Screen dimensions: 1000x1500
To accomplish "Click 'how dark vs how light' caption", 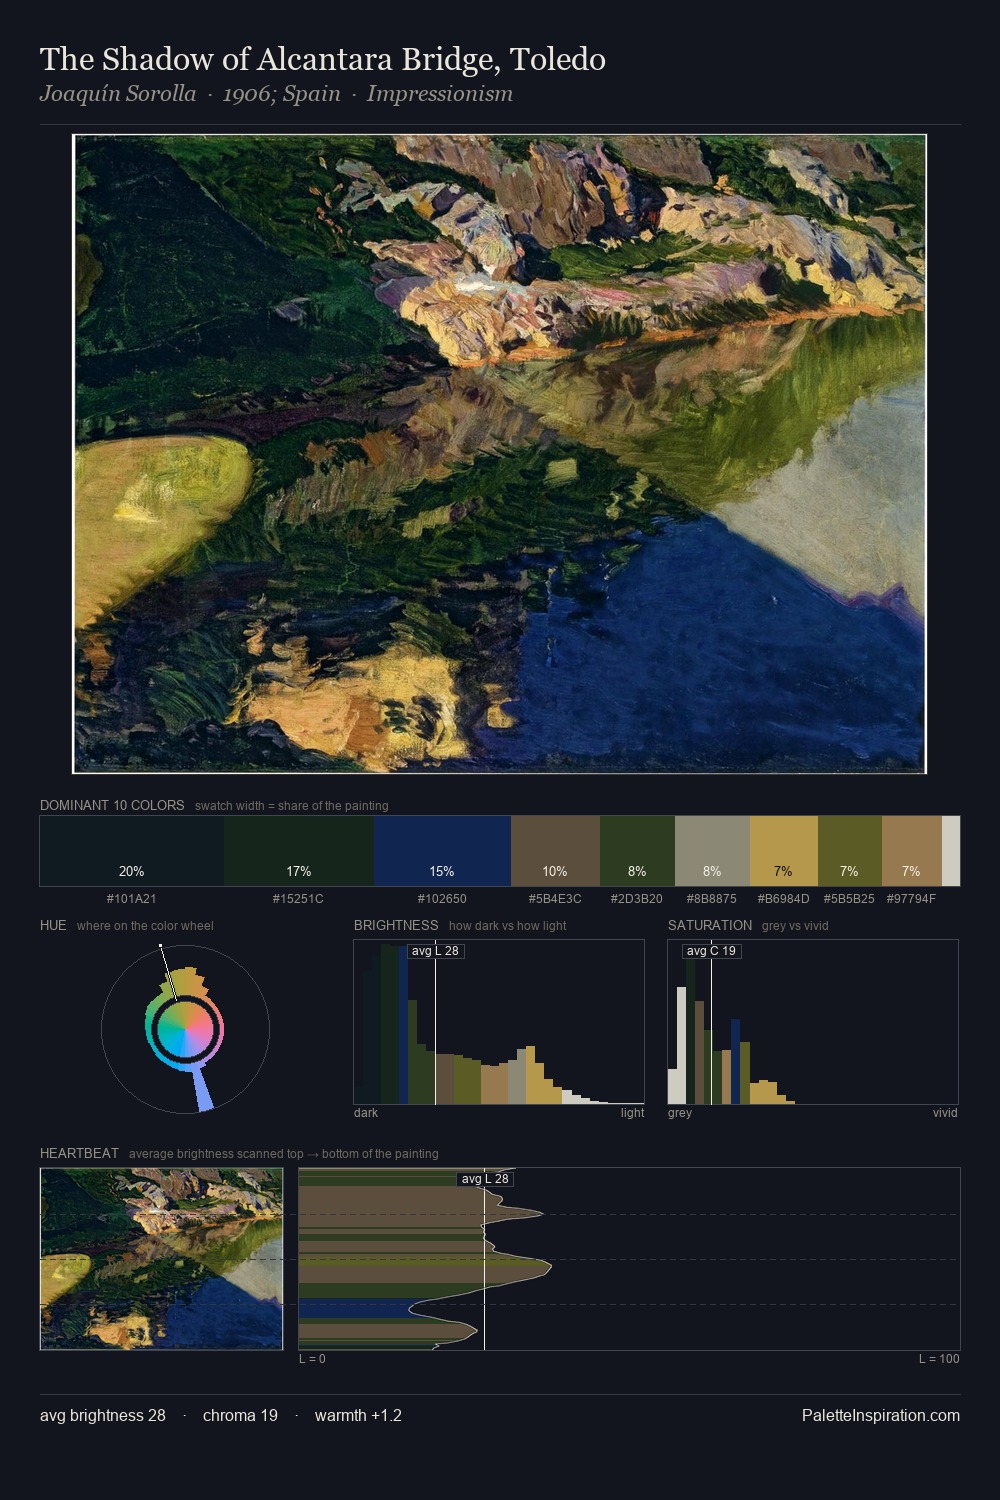I will [x=508, y=925].
